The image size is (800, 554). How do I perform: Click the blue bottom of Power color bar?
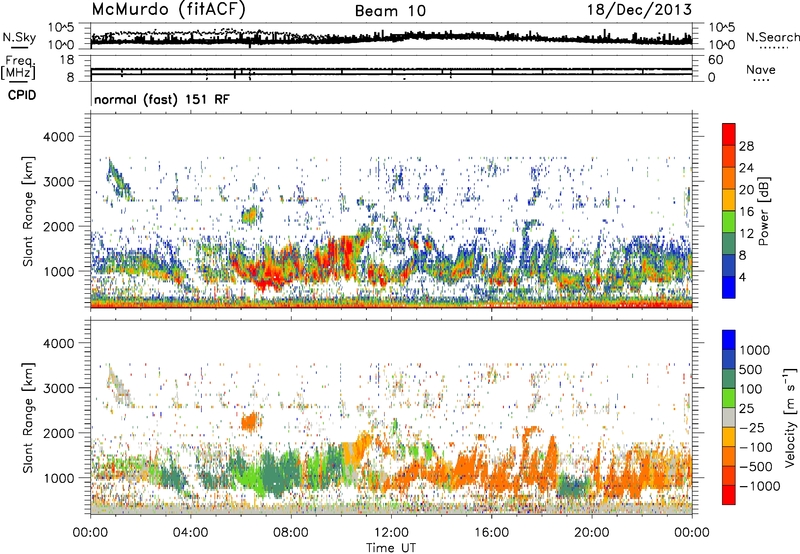point(729,287)
